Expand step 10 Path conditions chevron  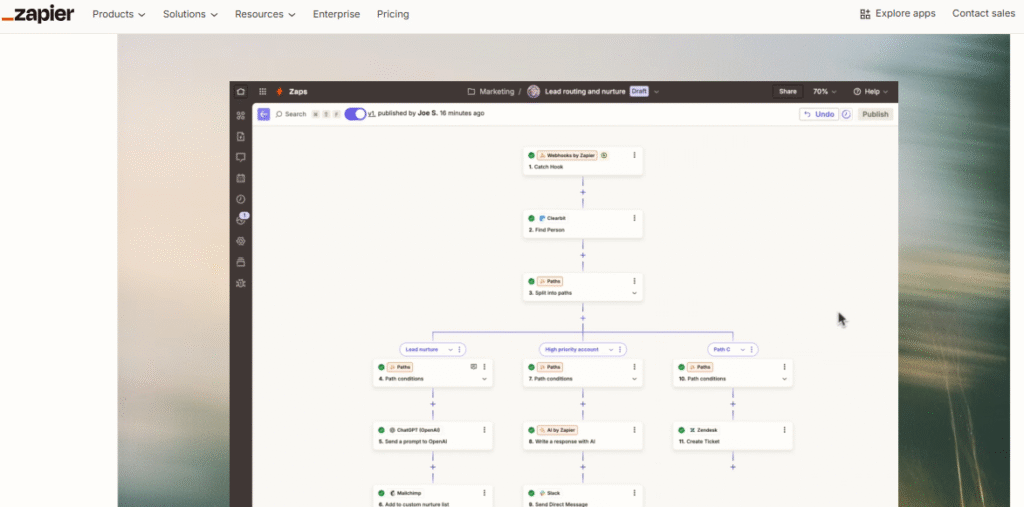tap(784, 379)
